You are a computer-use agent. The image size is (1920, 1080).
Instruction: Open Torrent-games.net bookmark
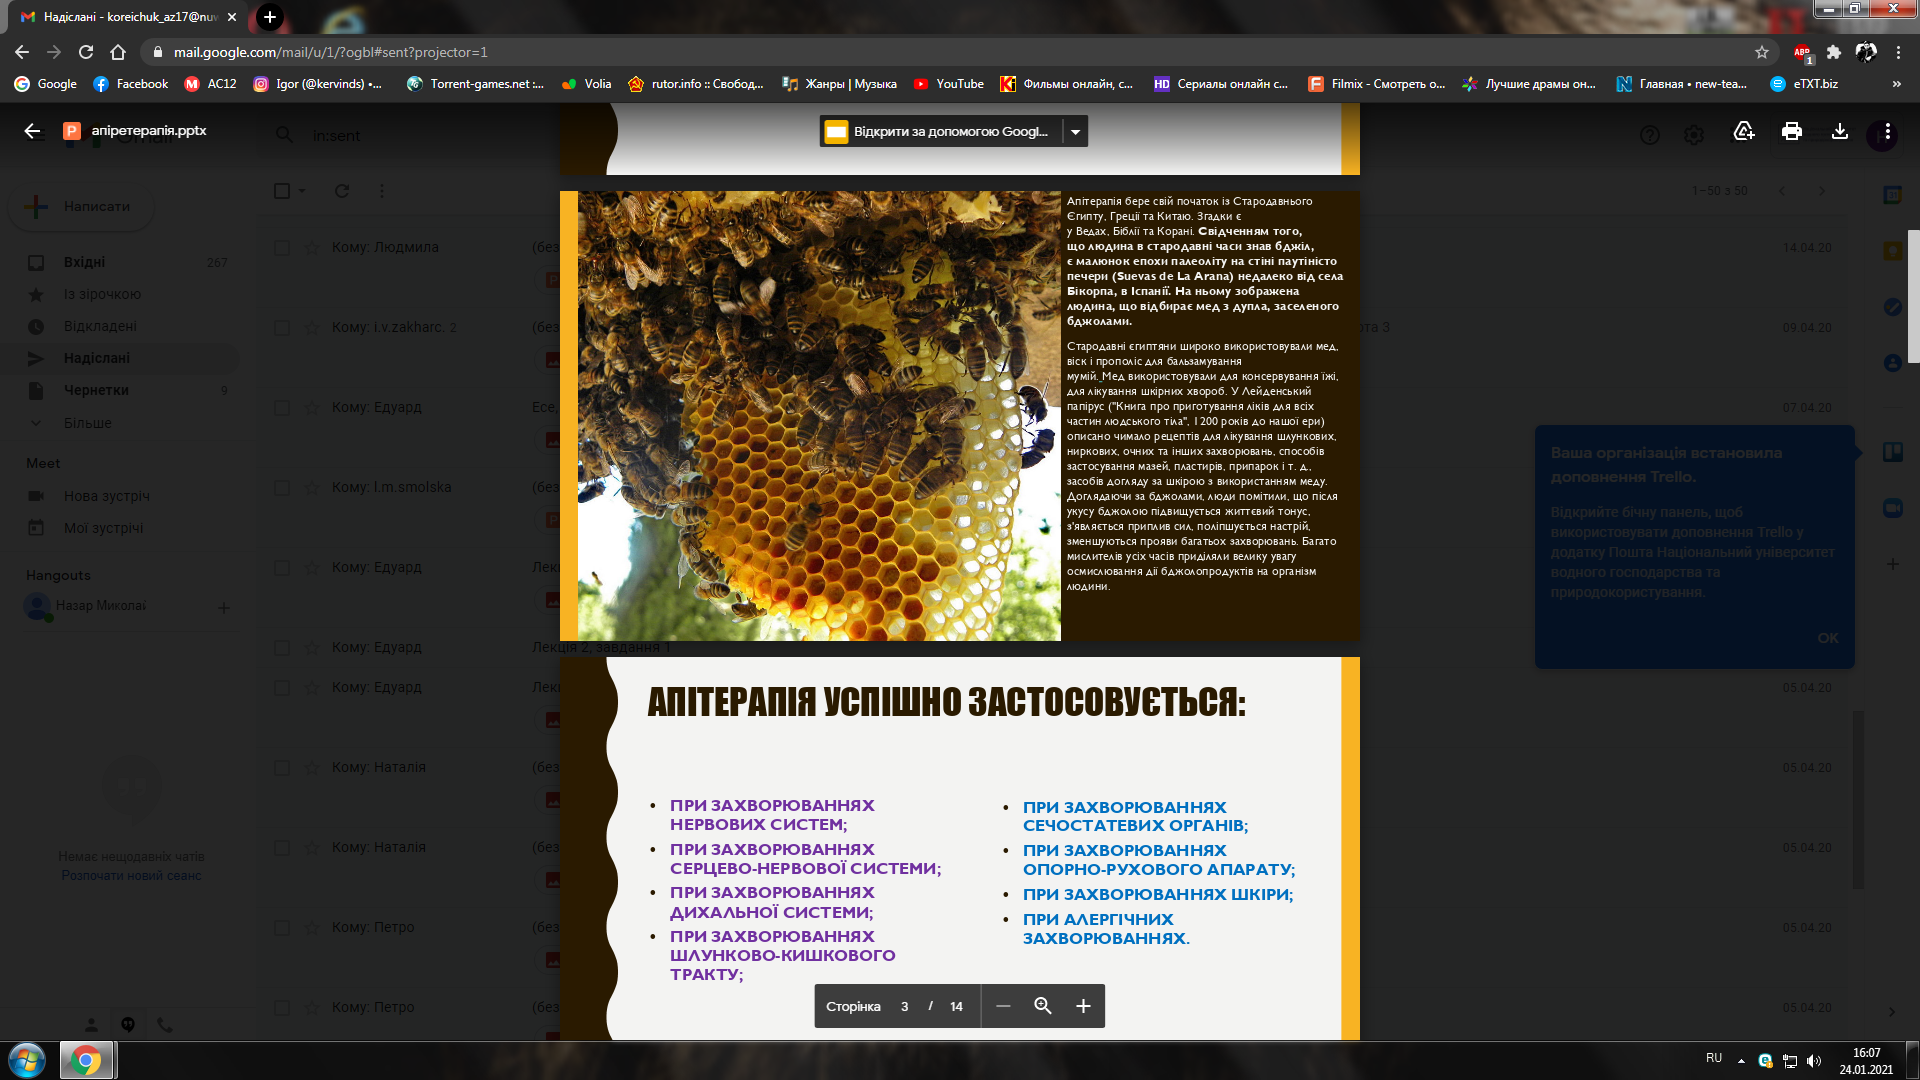pyautogui.click(x=475, y=84)
